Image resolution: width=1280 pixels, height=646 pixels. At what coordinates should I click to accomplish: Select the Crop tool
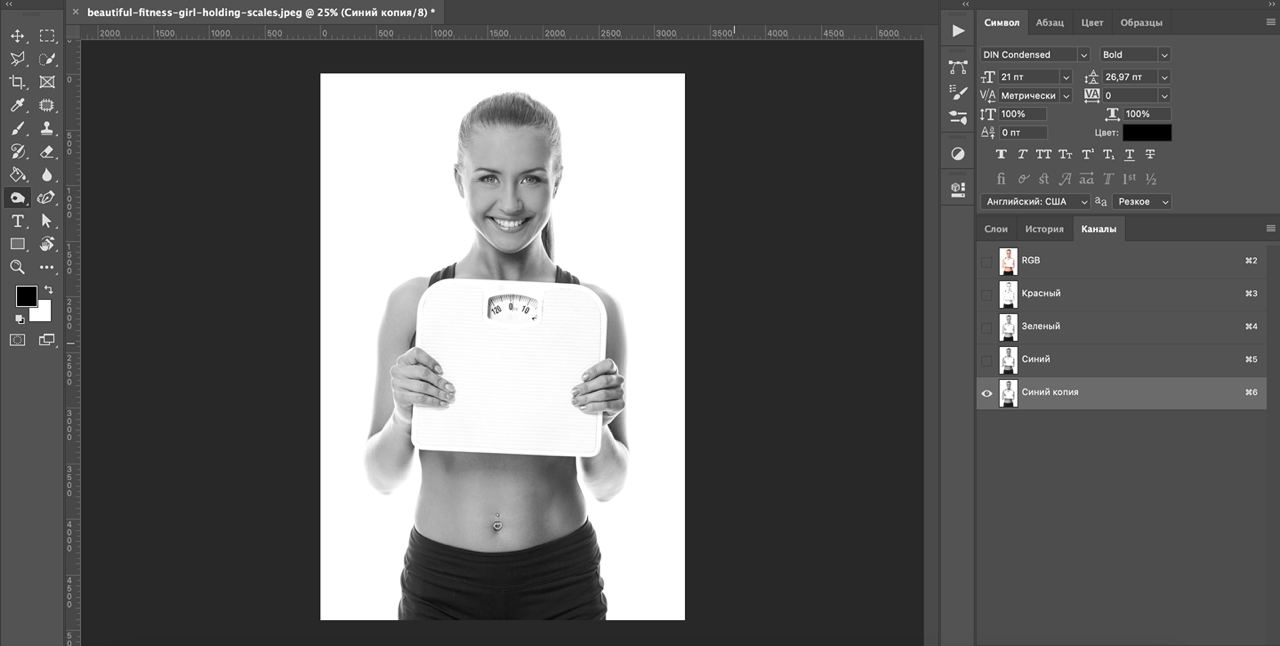coord(17,82)
